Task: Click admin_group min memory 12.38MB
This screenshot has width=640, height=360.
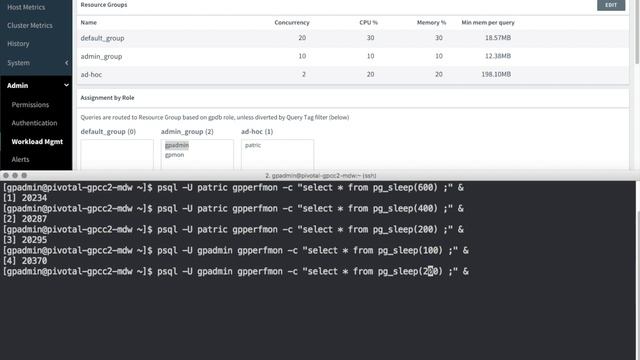Action: (498, 56)
